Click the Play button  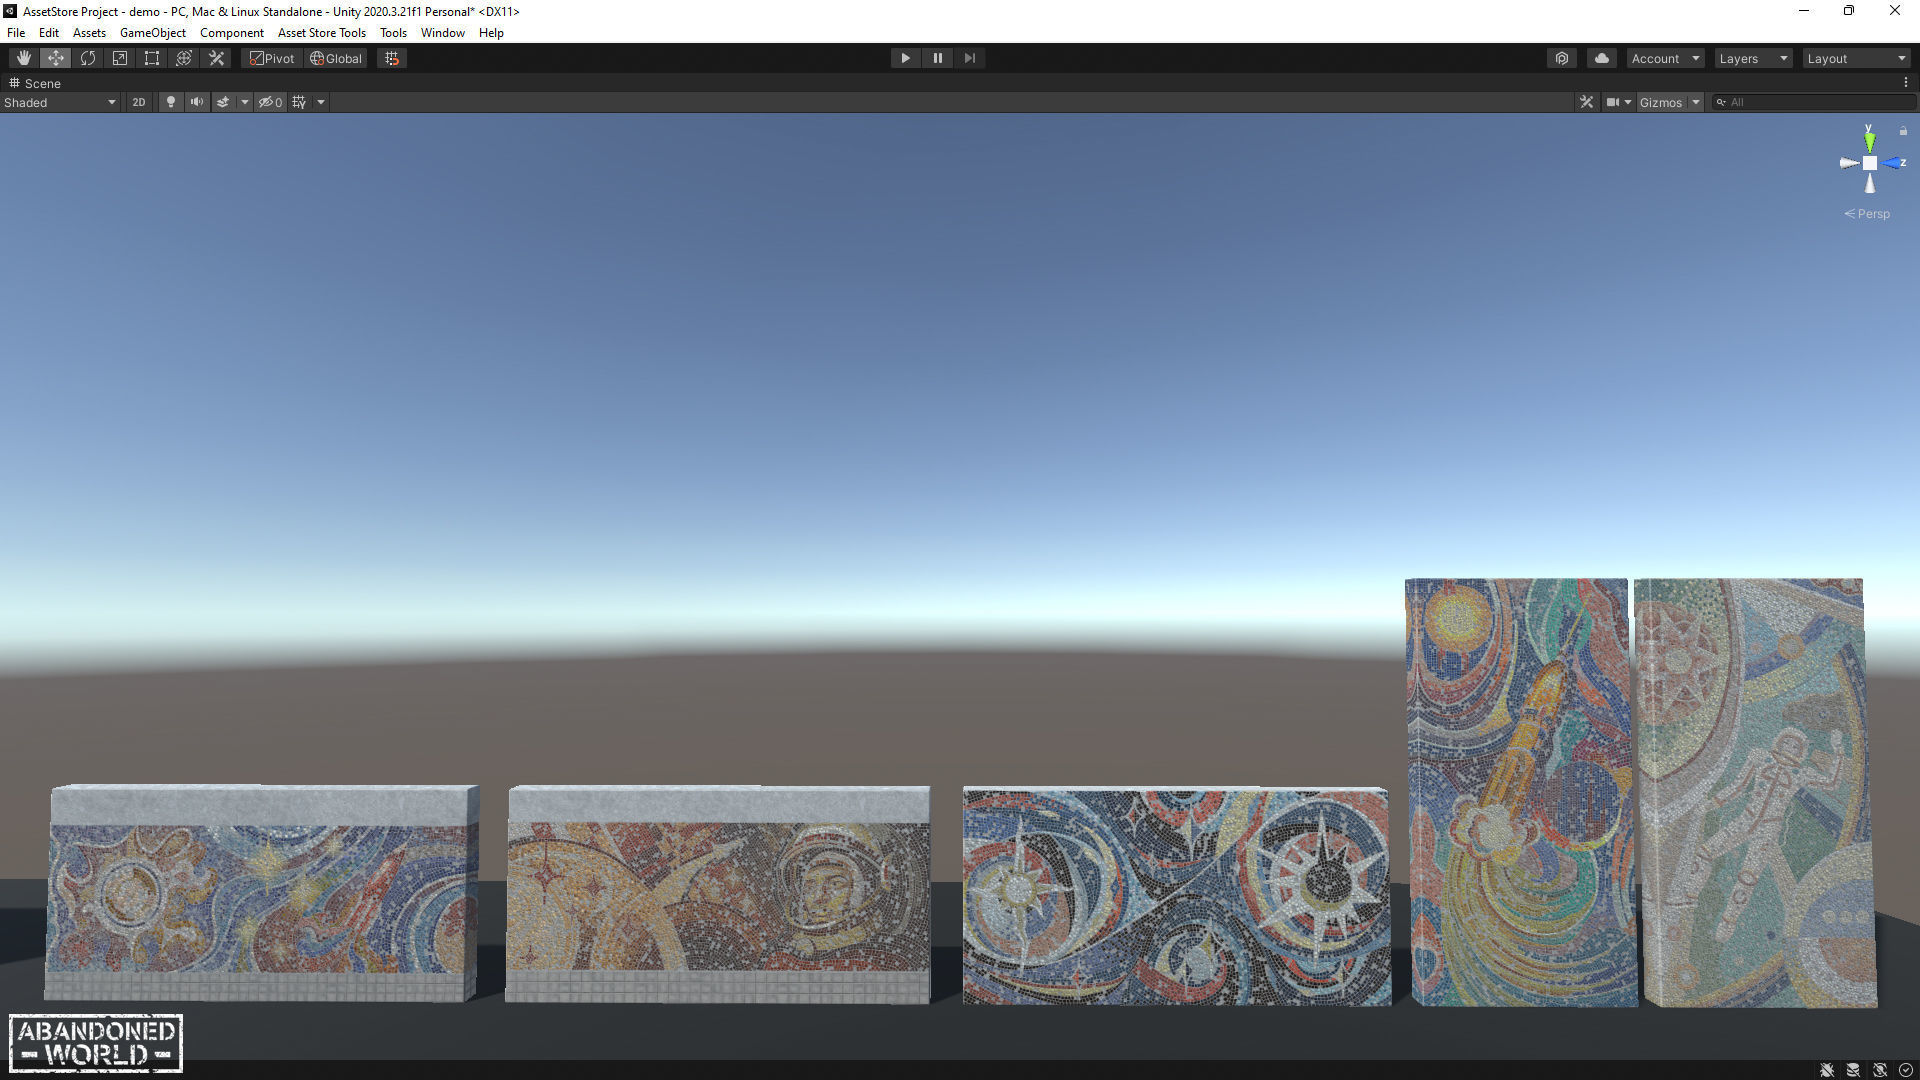coord(905,58)
